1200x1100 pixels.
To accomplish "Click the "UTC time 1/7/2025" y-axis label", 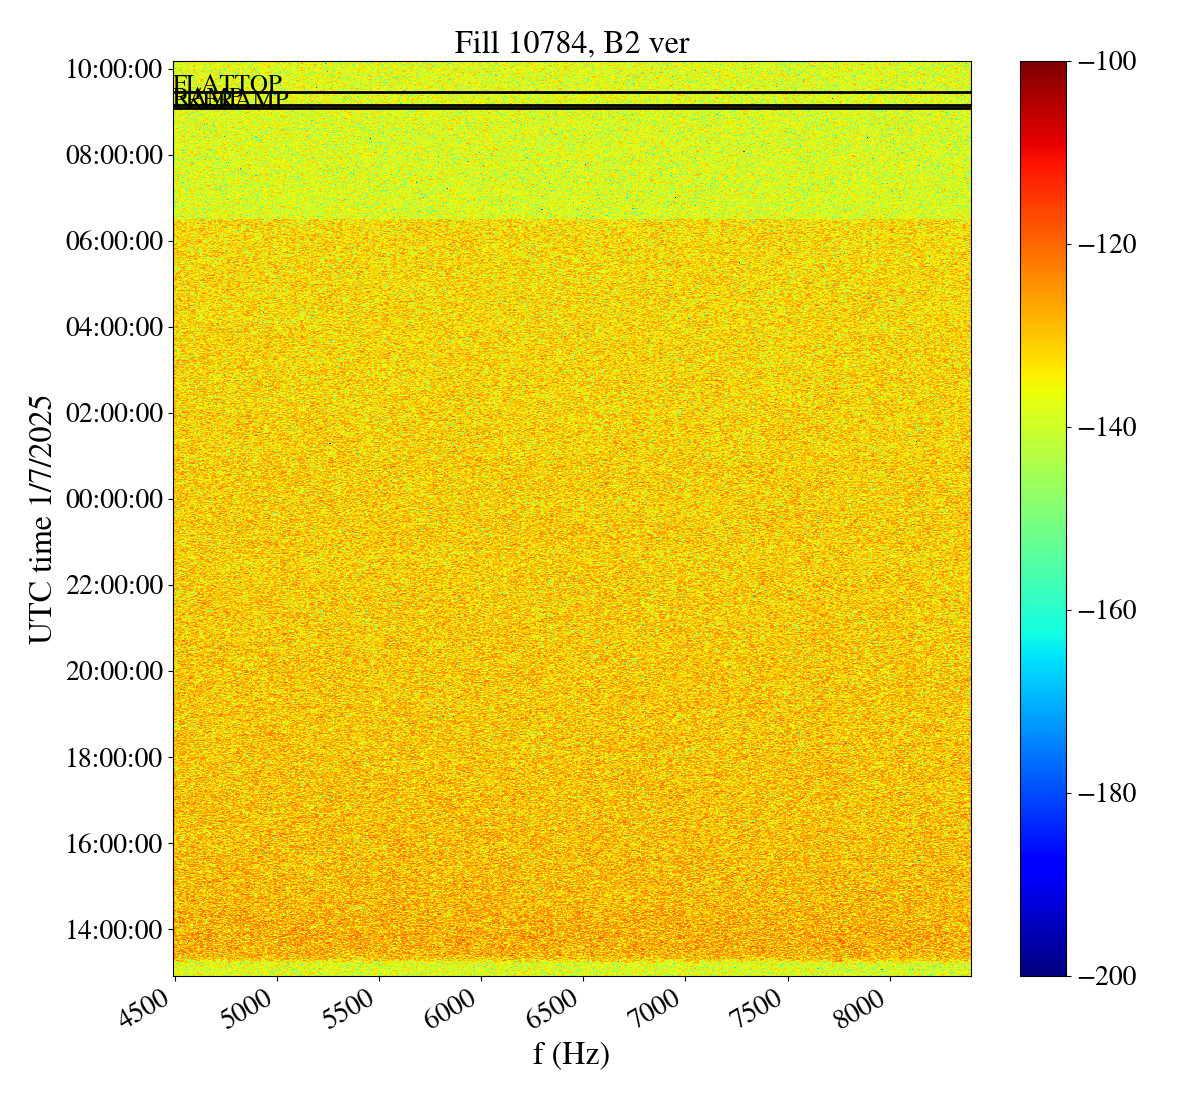I will (x=40, y=519).
